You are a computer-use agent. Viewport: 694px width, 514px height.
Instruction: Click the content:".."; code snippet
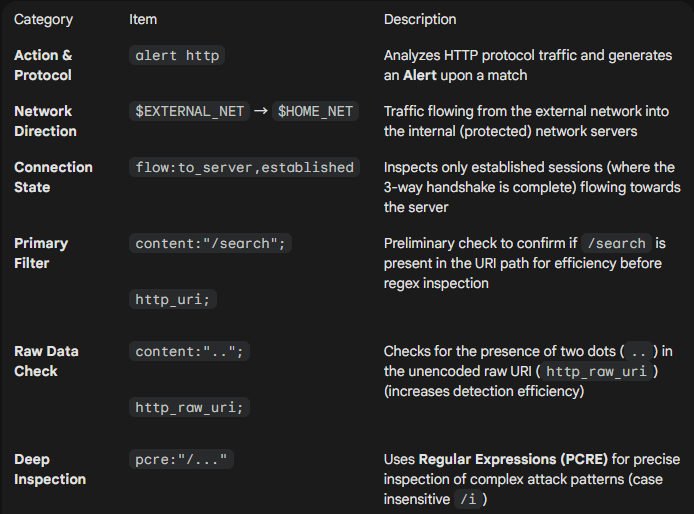click(190, 352)
